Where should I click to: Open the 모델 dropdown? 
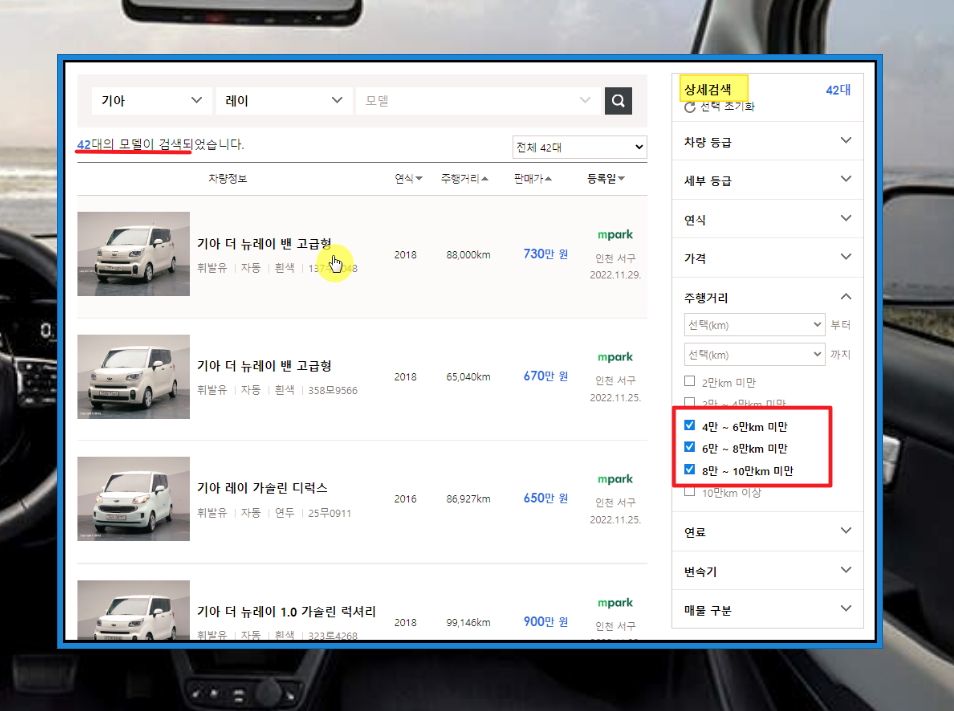[x=478, y=100]
